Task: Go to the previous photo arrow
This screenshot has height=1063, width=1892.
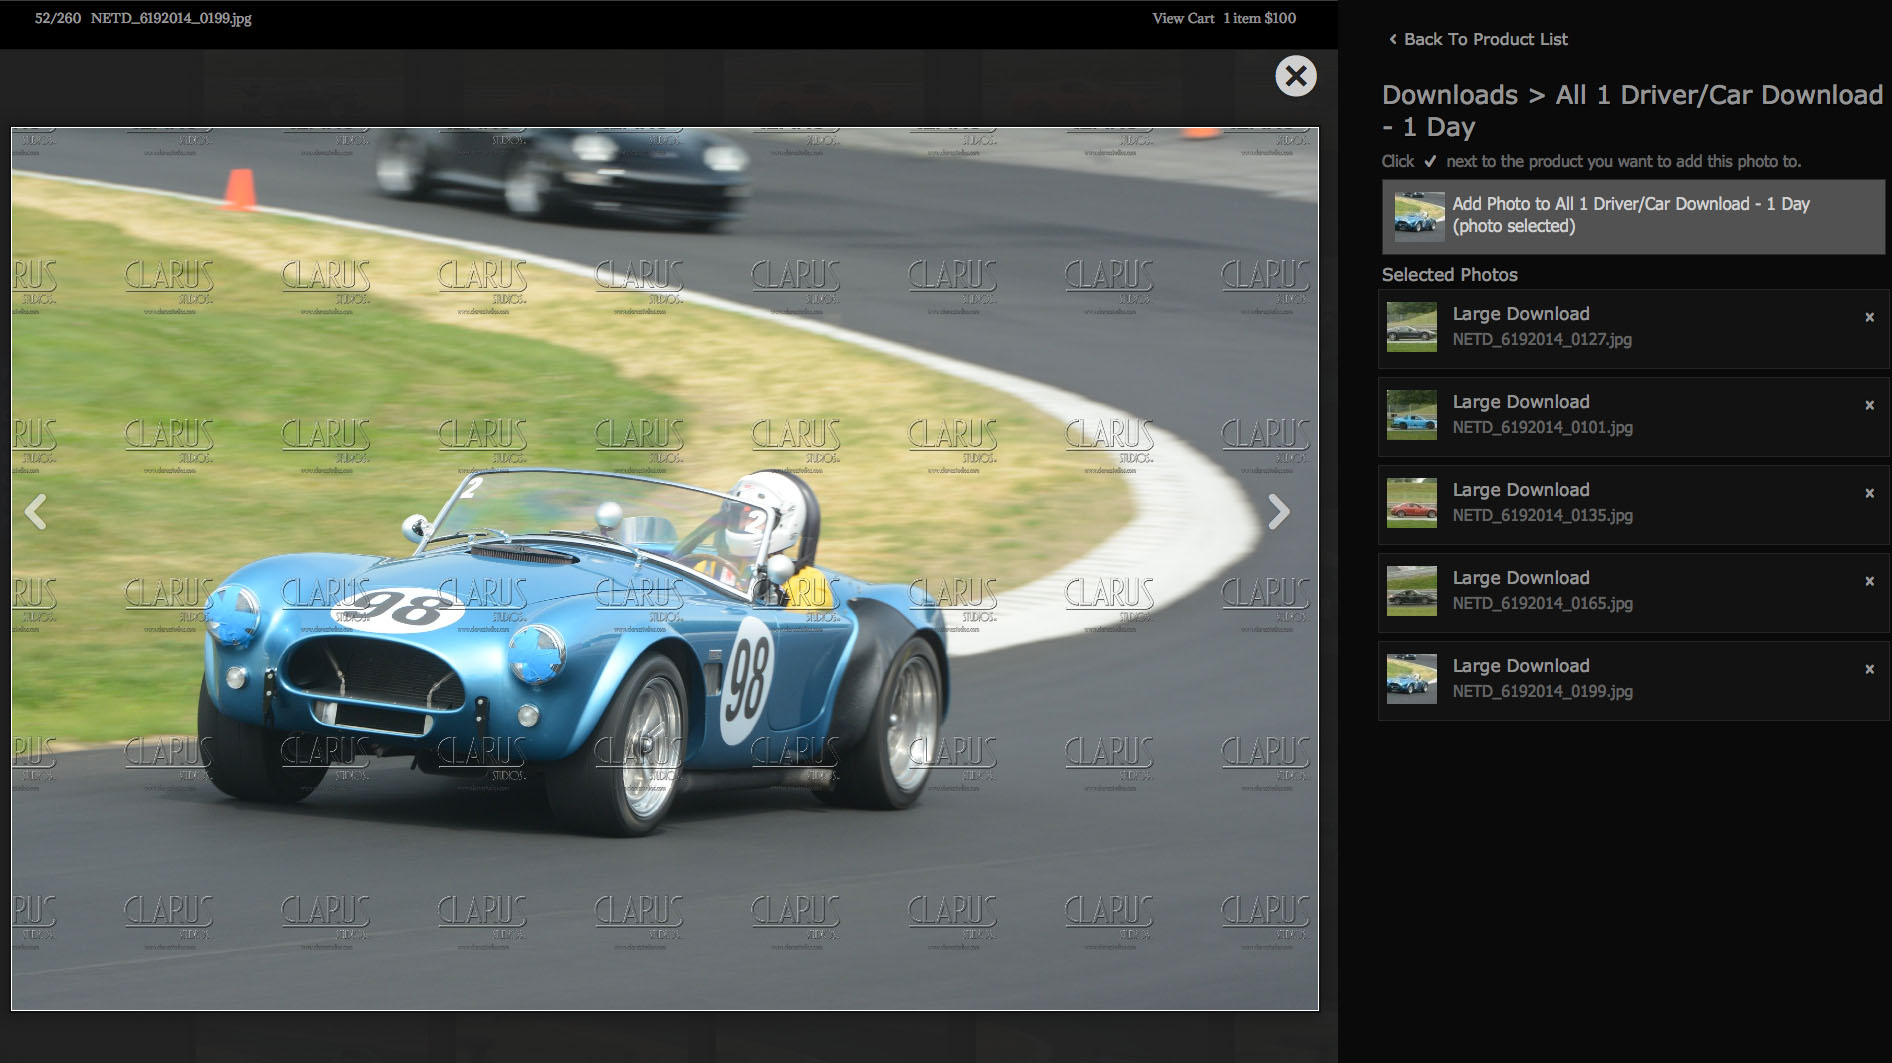Action: tap(36, 512)
